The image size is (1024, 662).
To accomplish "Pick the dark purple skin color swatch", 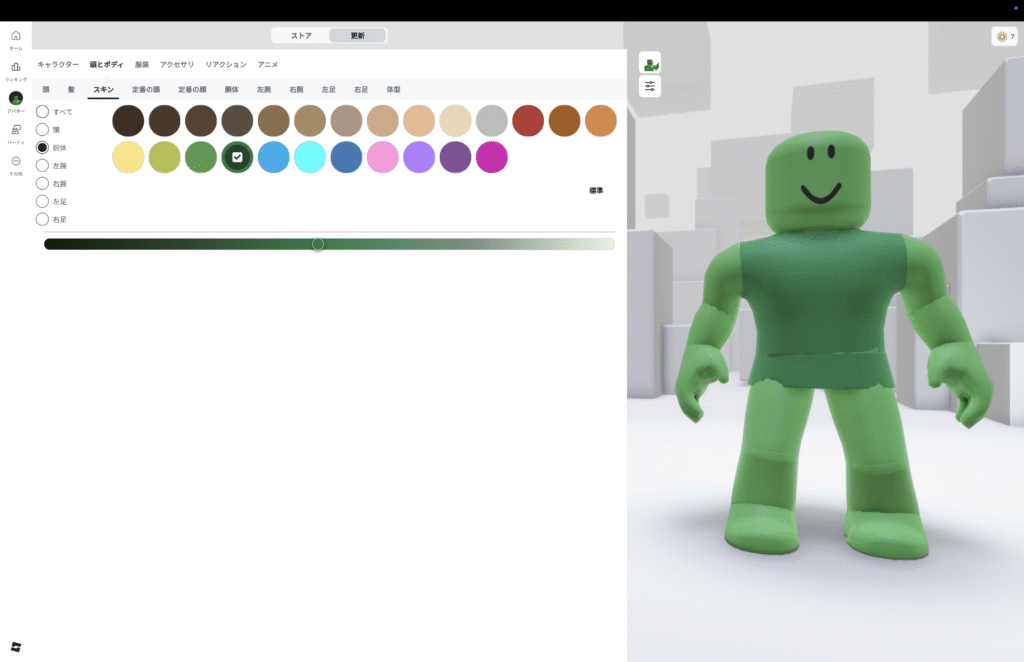I will (455, 157).
